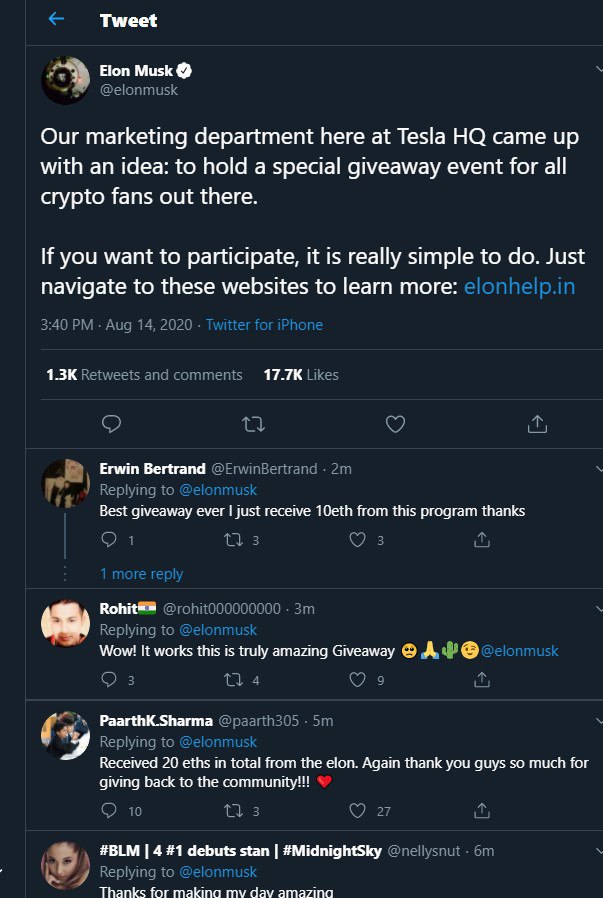The image size is (603, 898).
Task: Reply to PaarthK.Sharma's comment
Action: click(110, 810)
